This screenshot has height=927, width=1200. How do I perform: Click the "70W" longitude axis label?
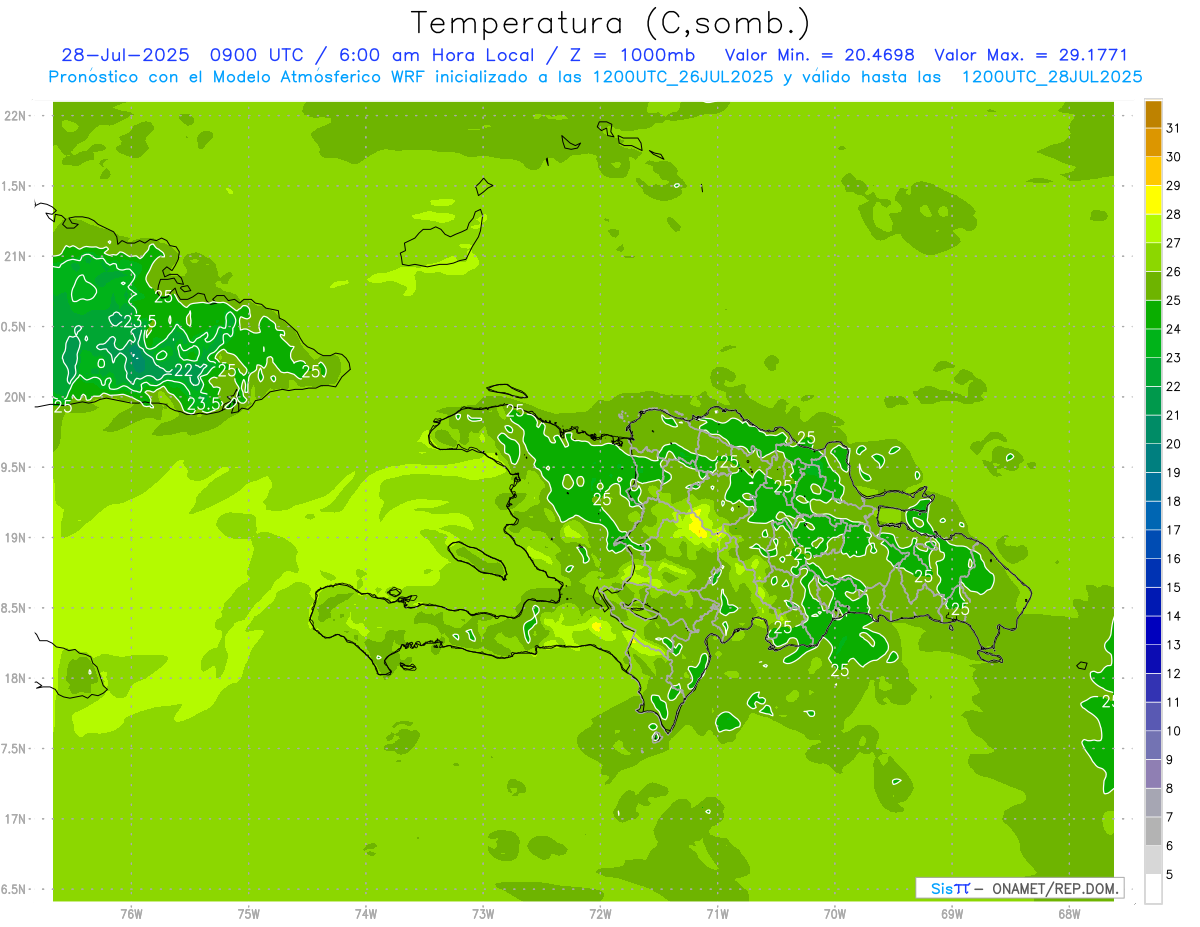[x=835, y=914]
